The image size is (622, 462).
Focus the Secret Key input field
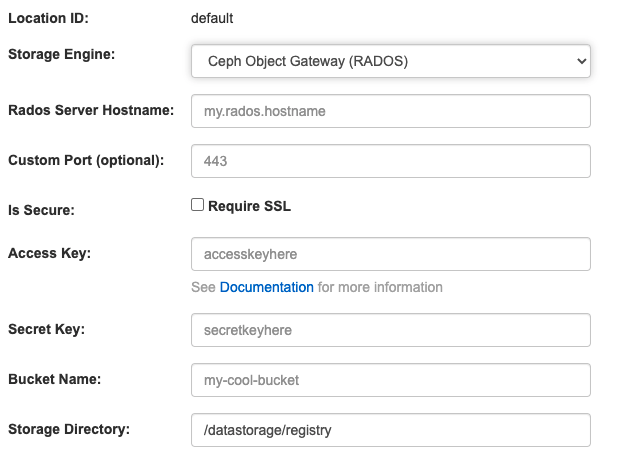(x=390, y=330)
